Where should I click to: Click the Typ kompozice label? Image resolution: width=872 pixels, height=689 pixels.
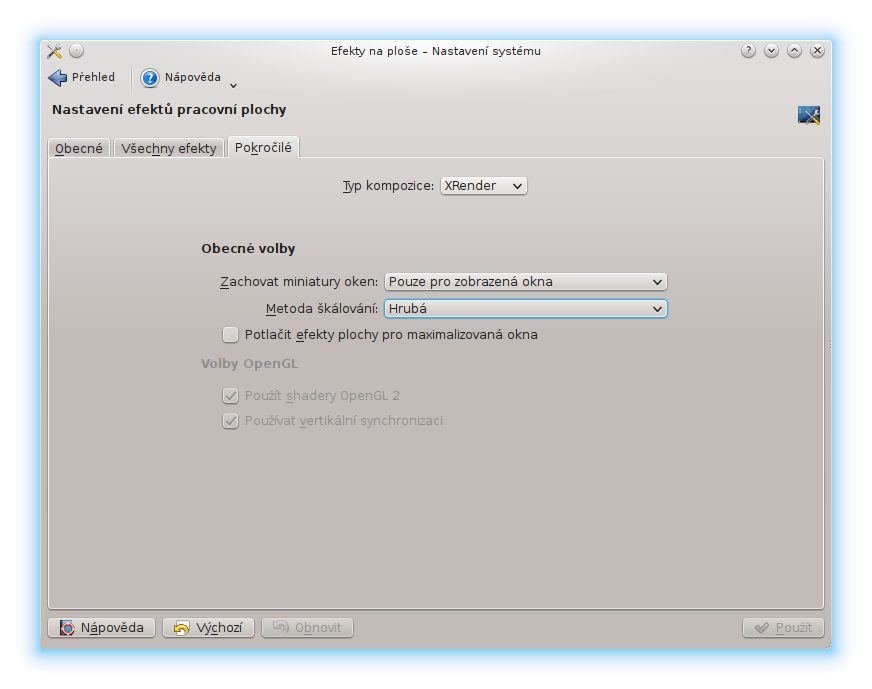click(x=388, y=186)
